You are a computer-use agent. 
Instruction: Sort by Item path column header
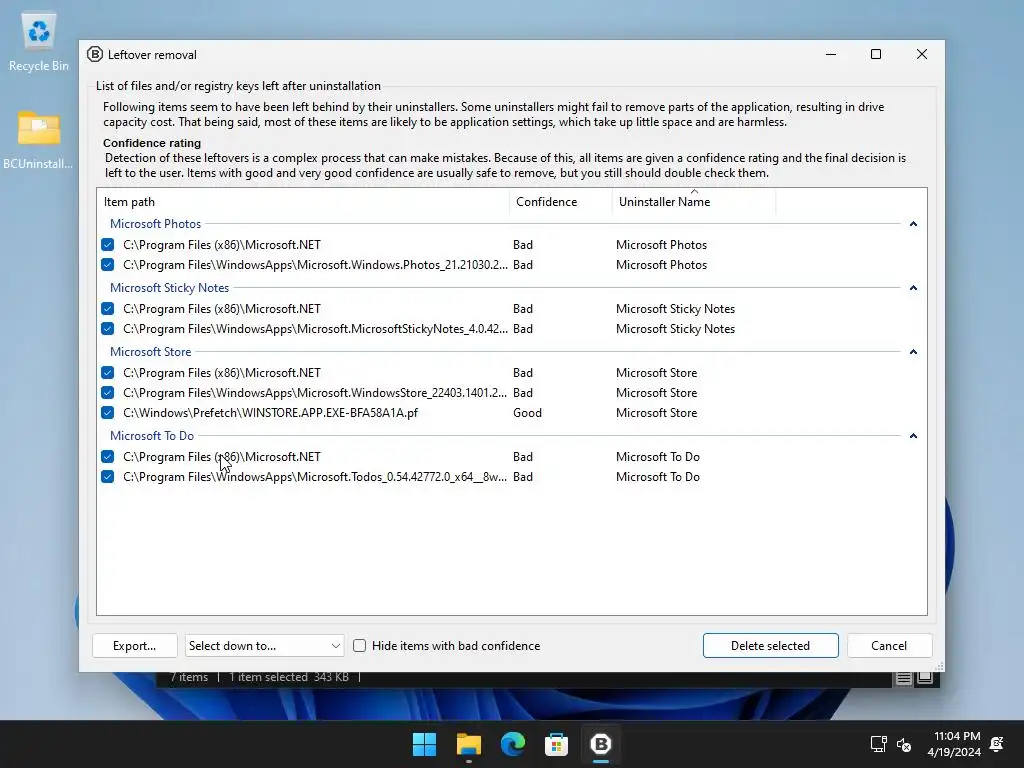point(303,202)
